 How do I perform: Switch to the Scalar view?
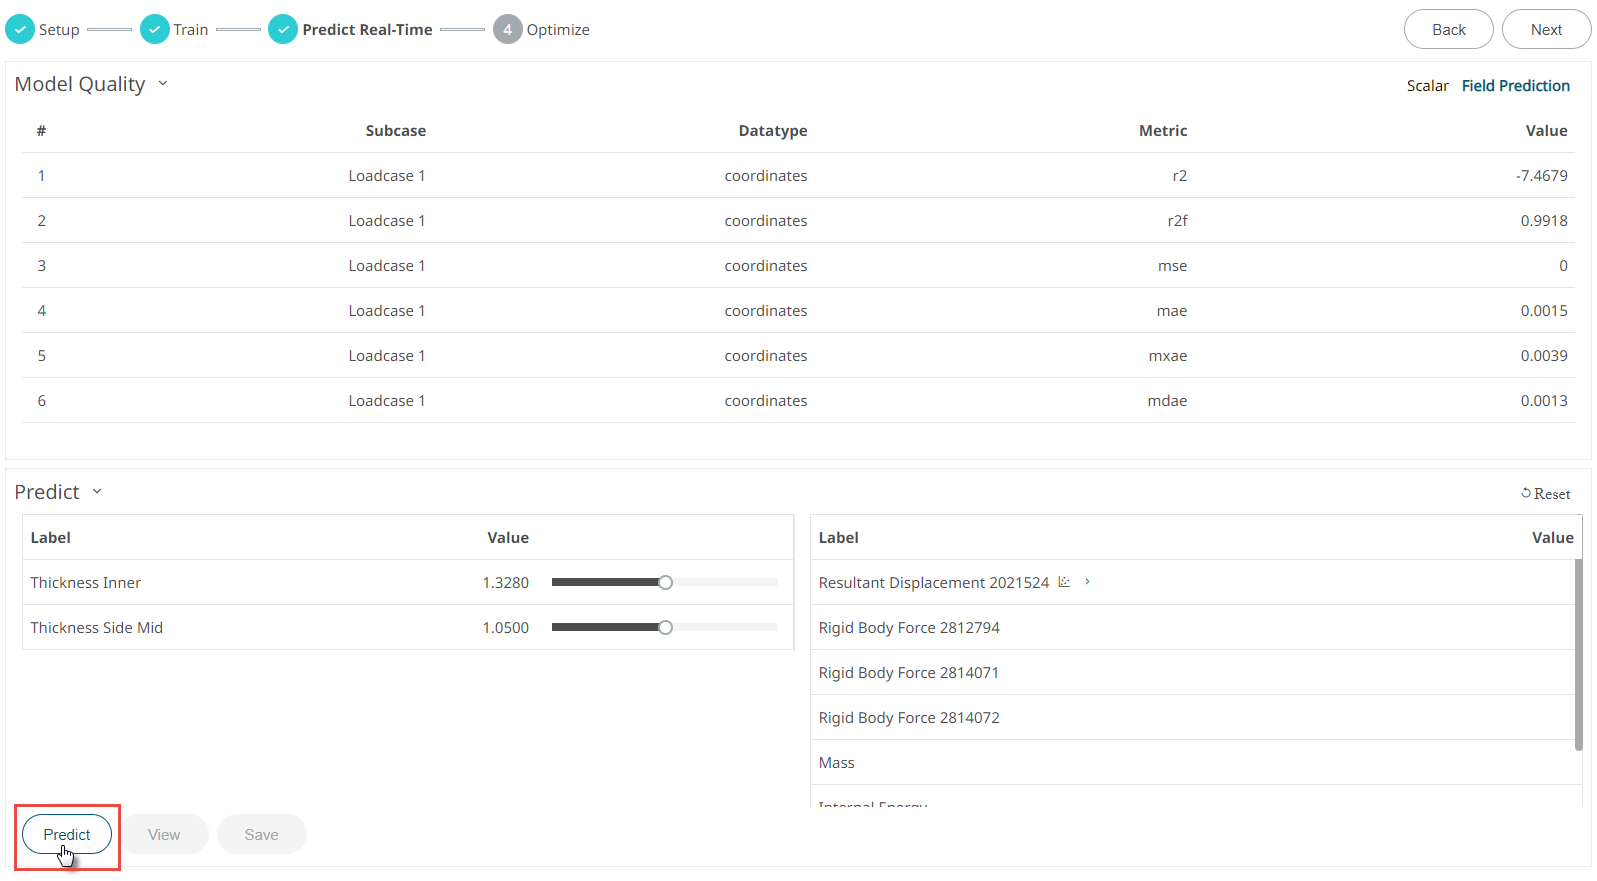1427,86
